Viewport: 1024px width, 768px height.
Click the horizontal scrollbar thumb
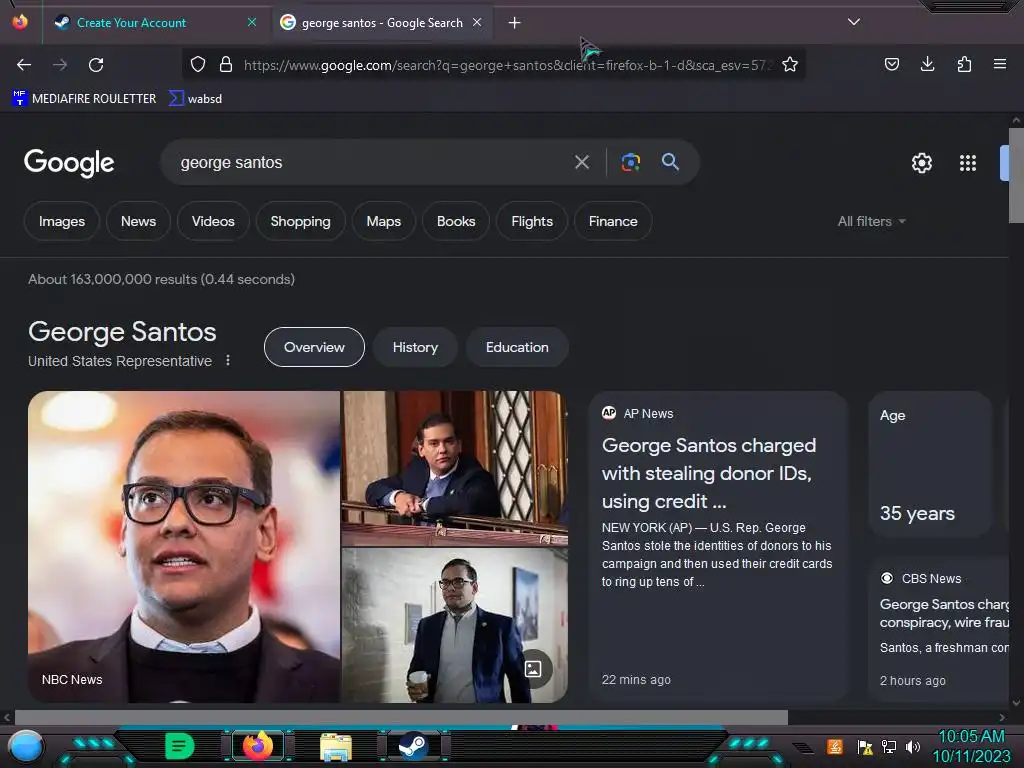click(x=401, y=717)
